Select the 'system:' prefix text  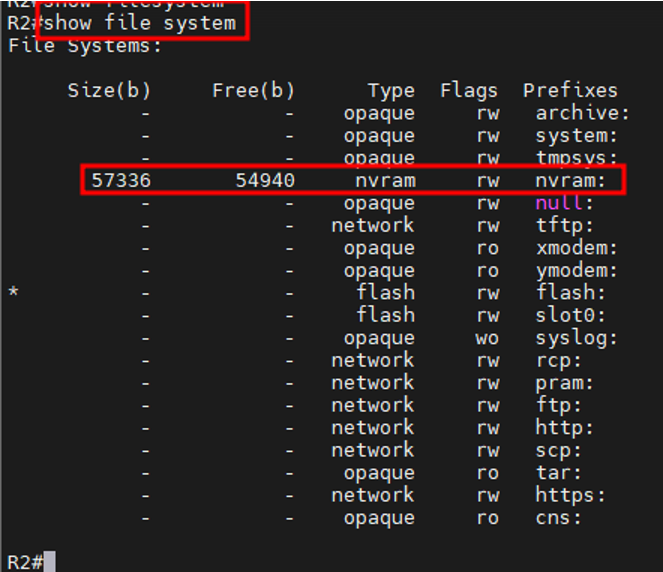577,136
